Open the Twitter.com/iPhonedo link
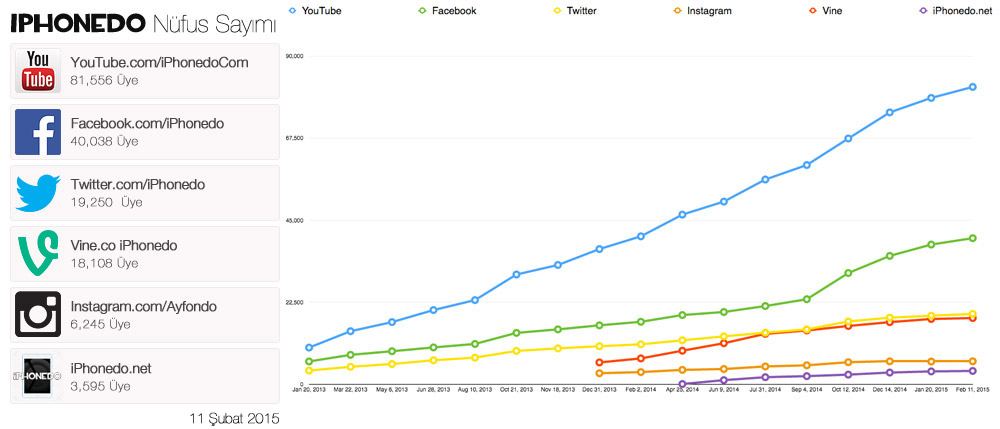 (138, 185)
